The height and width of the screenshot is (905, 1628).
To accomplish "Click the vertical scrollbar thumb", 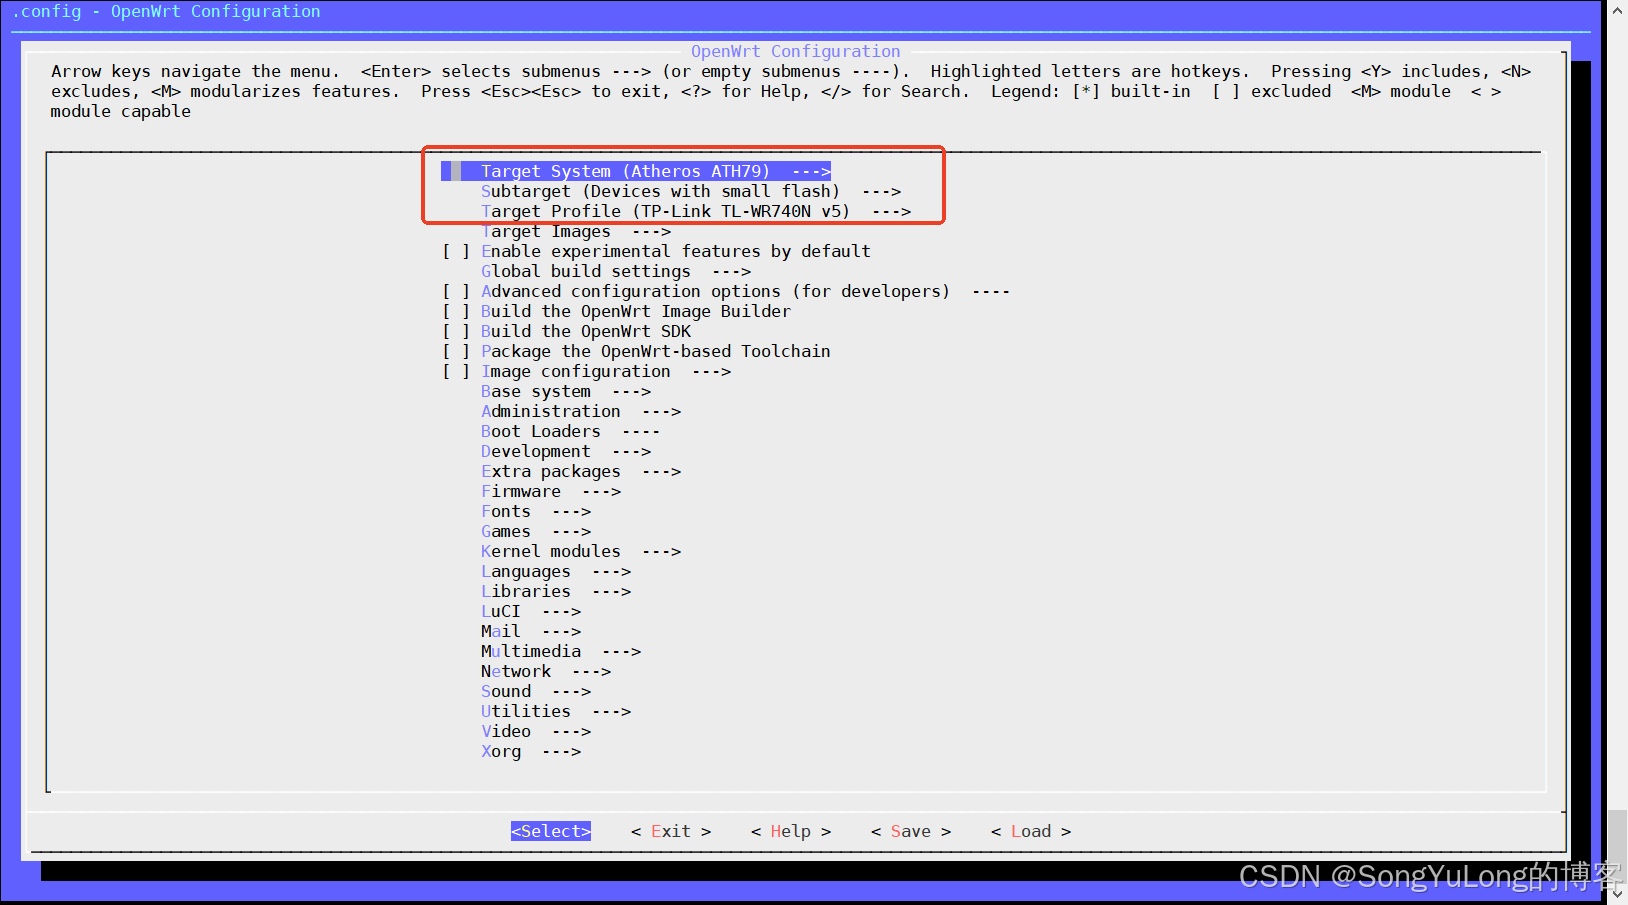I will point(1618,847).
